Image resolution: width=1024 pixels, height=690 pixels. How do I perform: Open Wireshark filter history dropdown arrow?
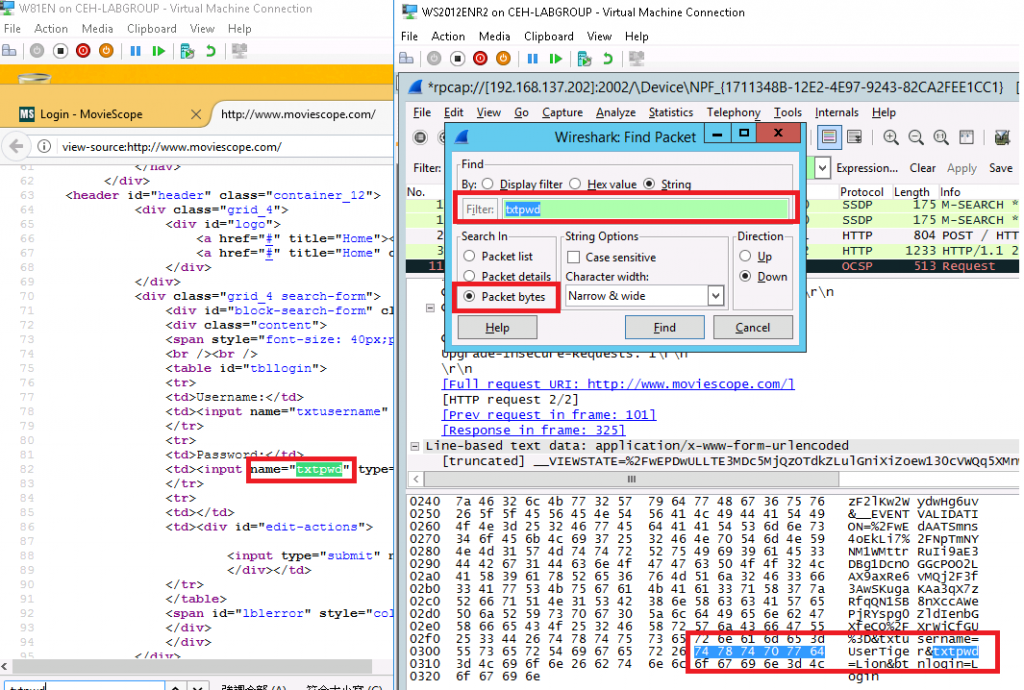click(x=822, y=168)
